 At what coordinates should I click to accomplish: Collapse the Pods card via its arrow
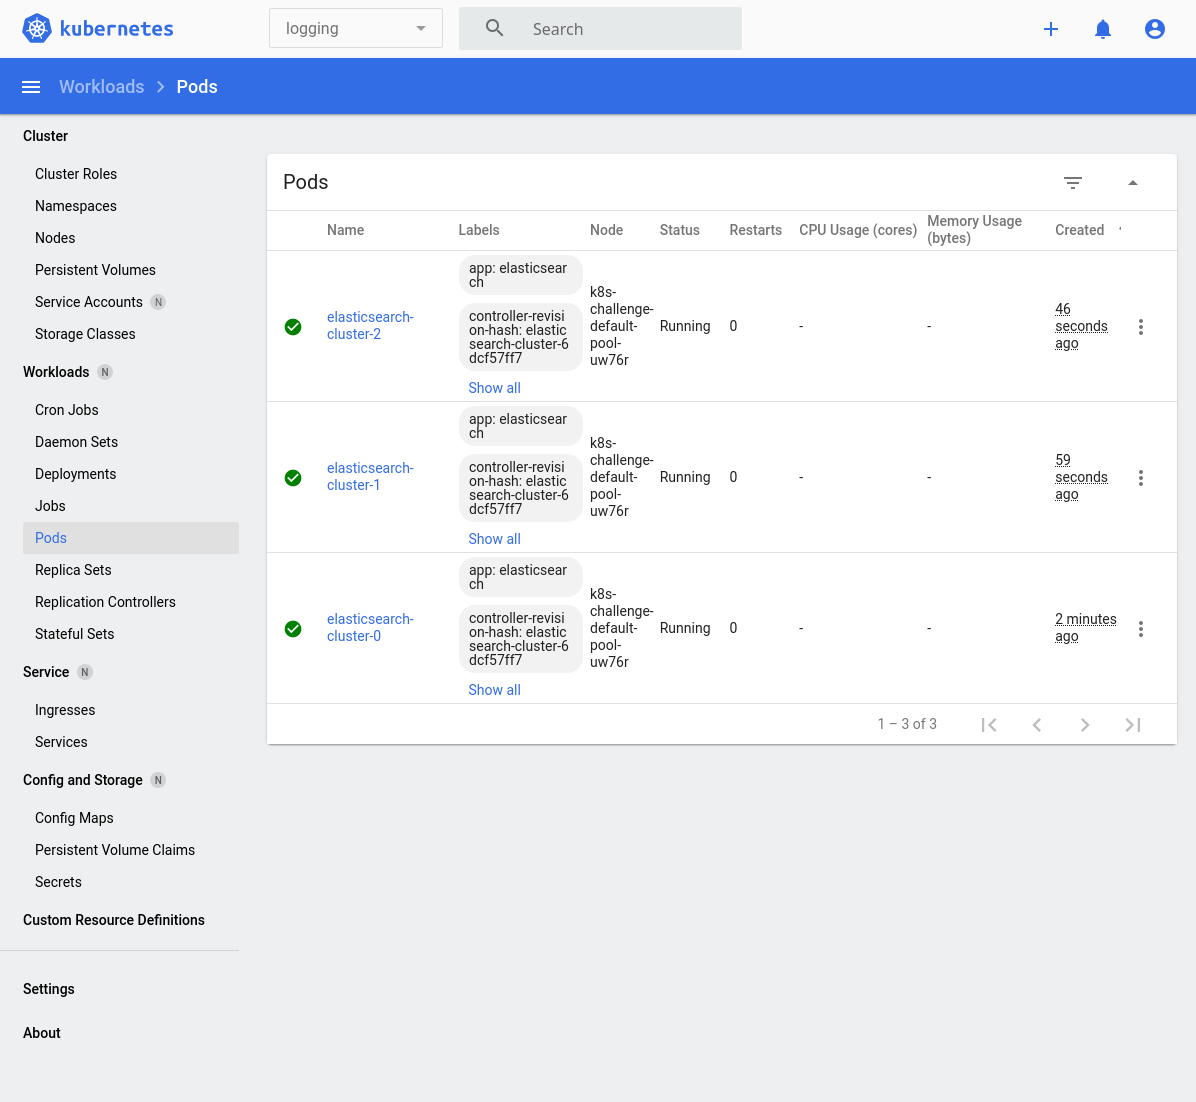(1132, 183)
